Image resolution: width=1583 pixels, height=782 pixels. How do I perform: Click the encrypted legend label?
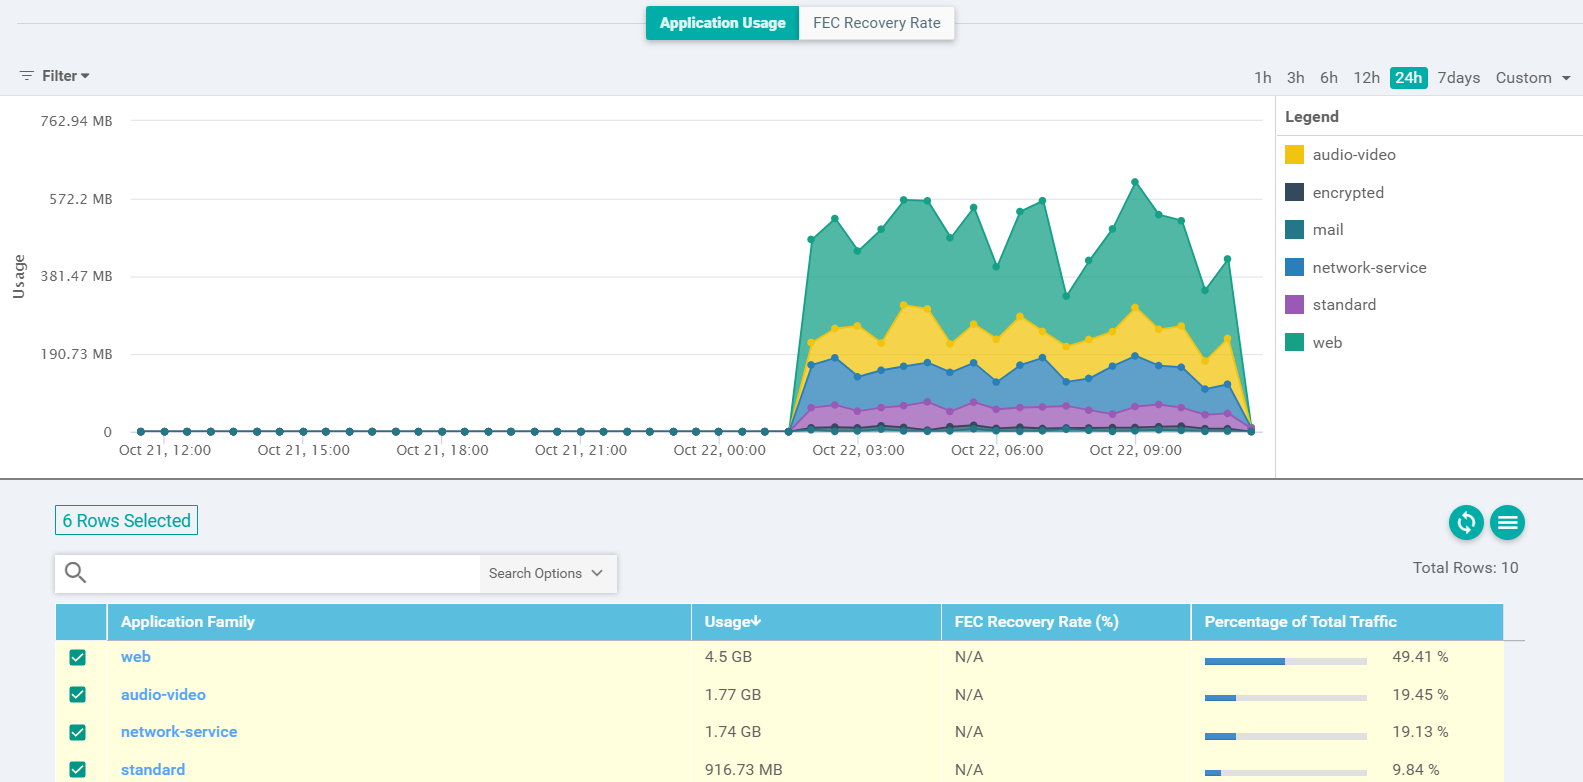[x=1348, y=193]
